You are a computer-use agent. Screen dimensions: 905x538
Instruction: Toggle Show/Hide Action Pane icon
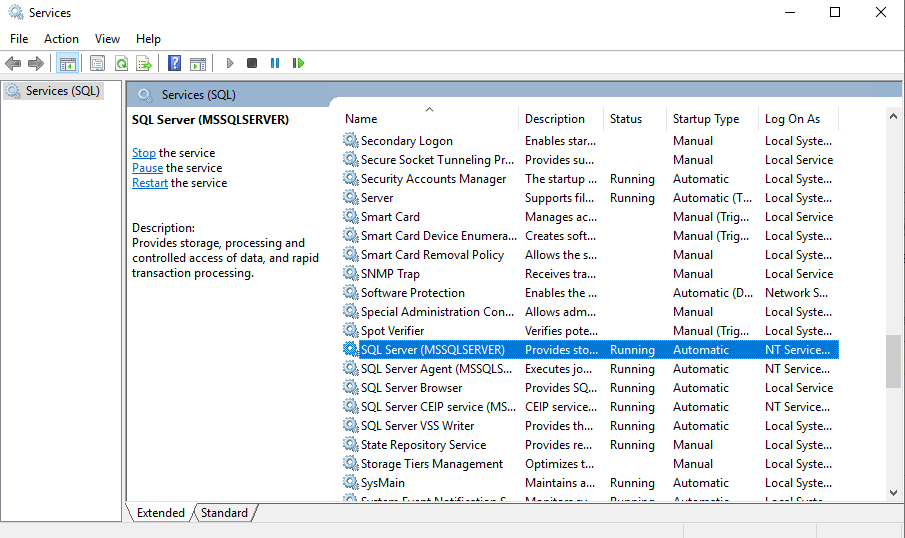tap(198, 63)
